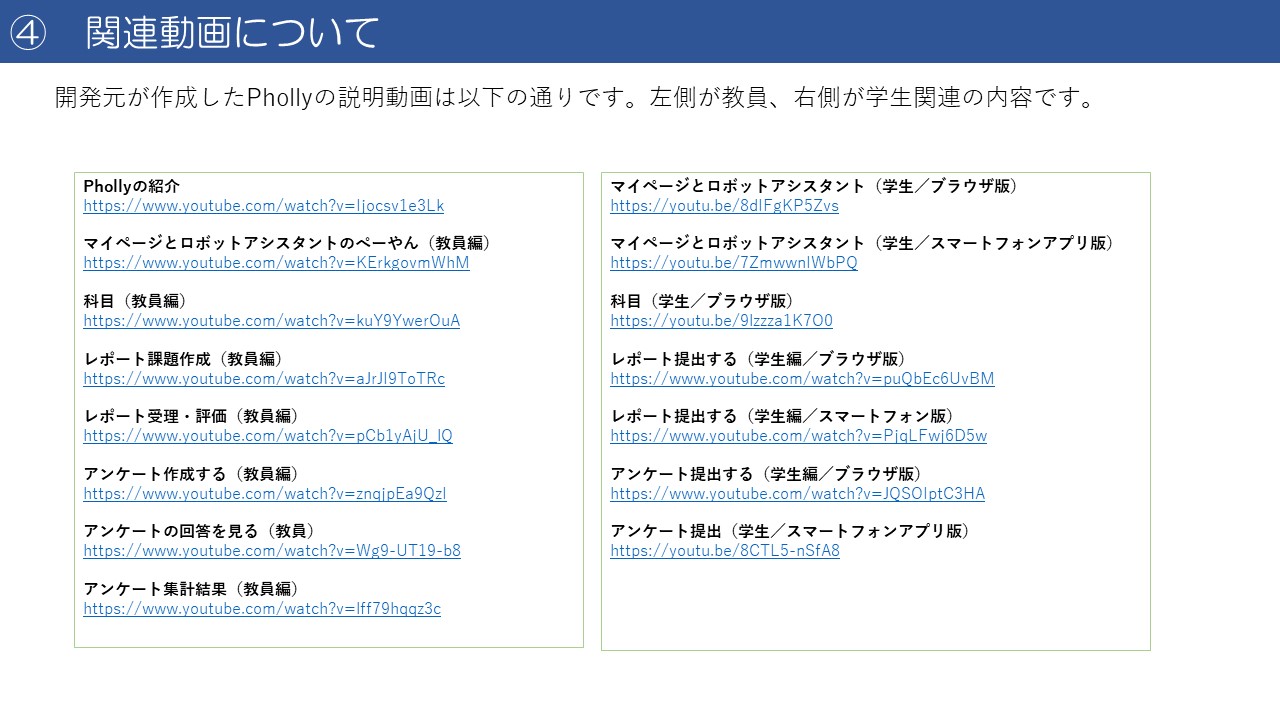Open youtu.be link 7ZmwwnlWbPQ

(x=734, y=263)
